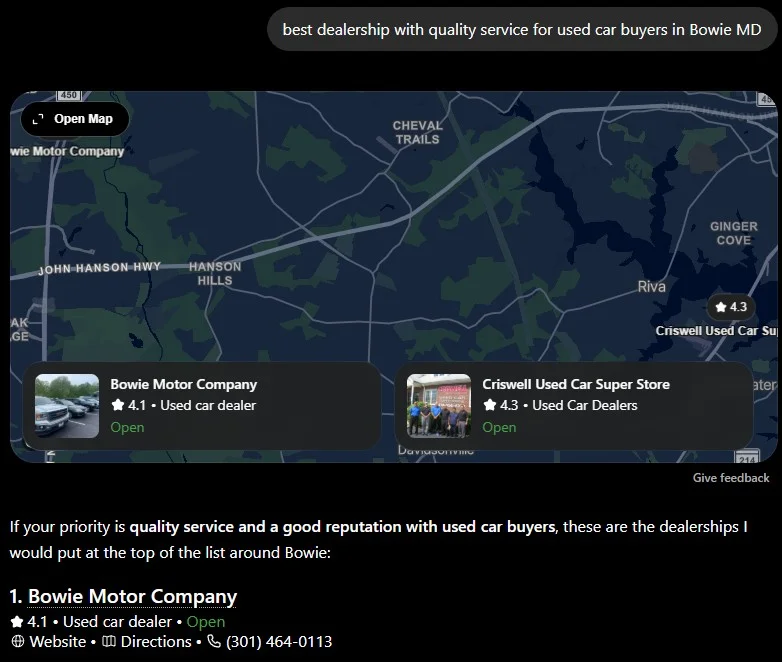Click 'Used Car Dealers' text in Criswell card
782x662 pixels.
585,405
